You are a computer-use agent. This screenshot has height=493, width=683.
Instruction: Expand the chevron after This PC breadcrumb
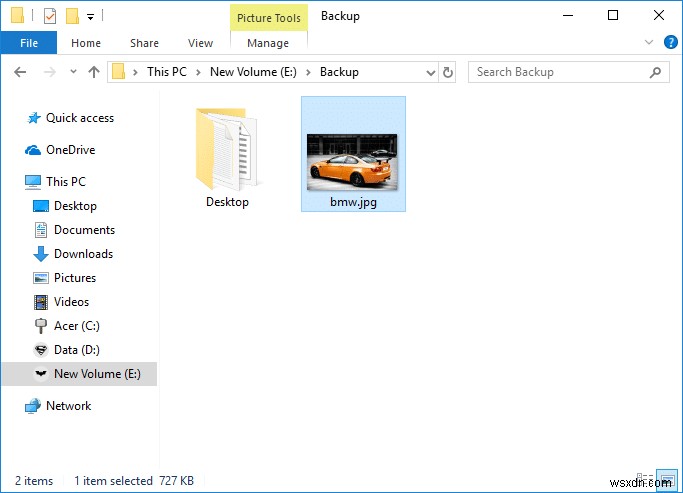(198, 72)
